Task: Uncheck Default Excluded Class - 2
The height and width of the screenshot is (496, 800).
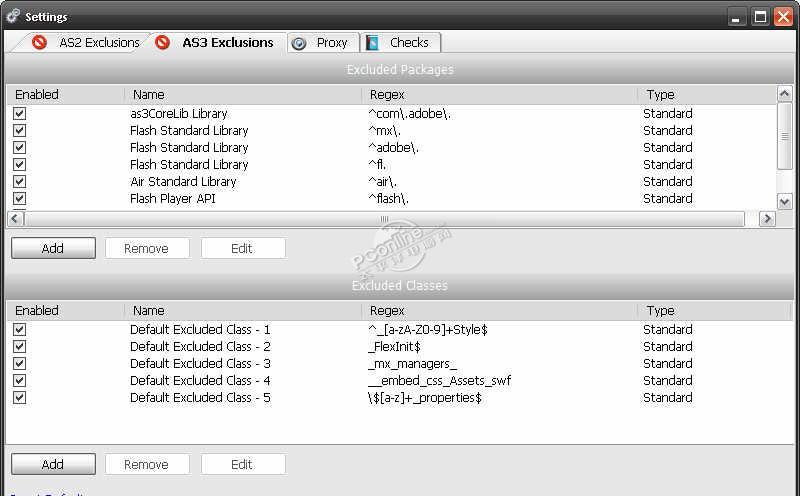Action: (x=19, y=346)
